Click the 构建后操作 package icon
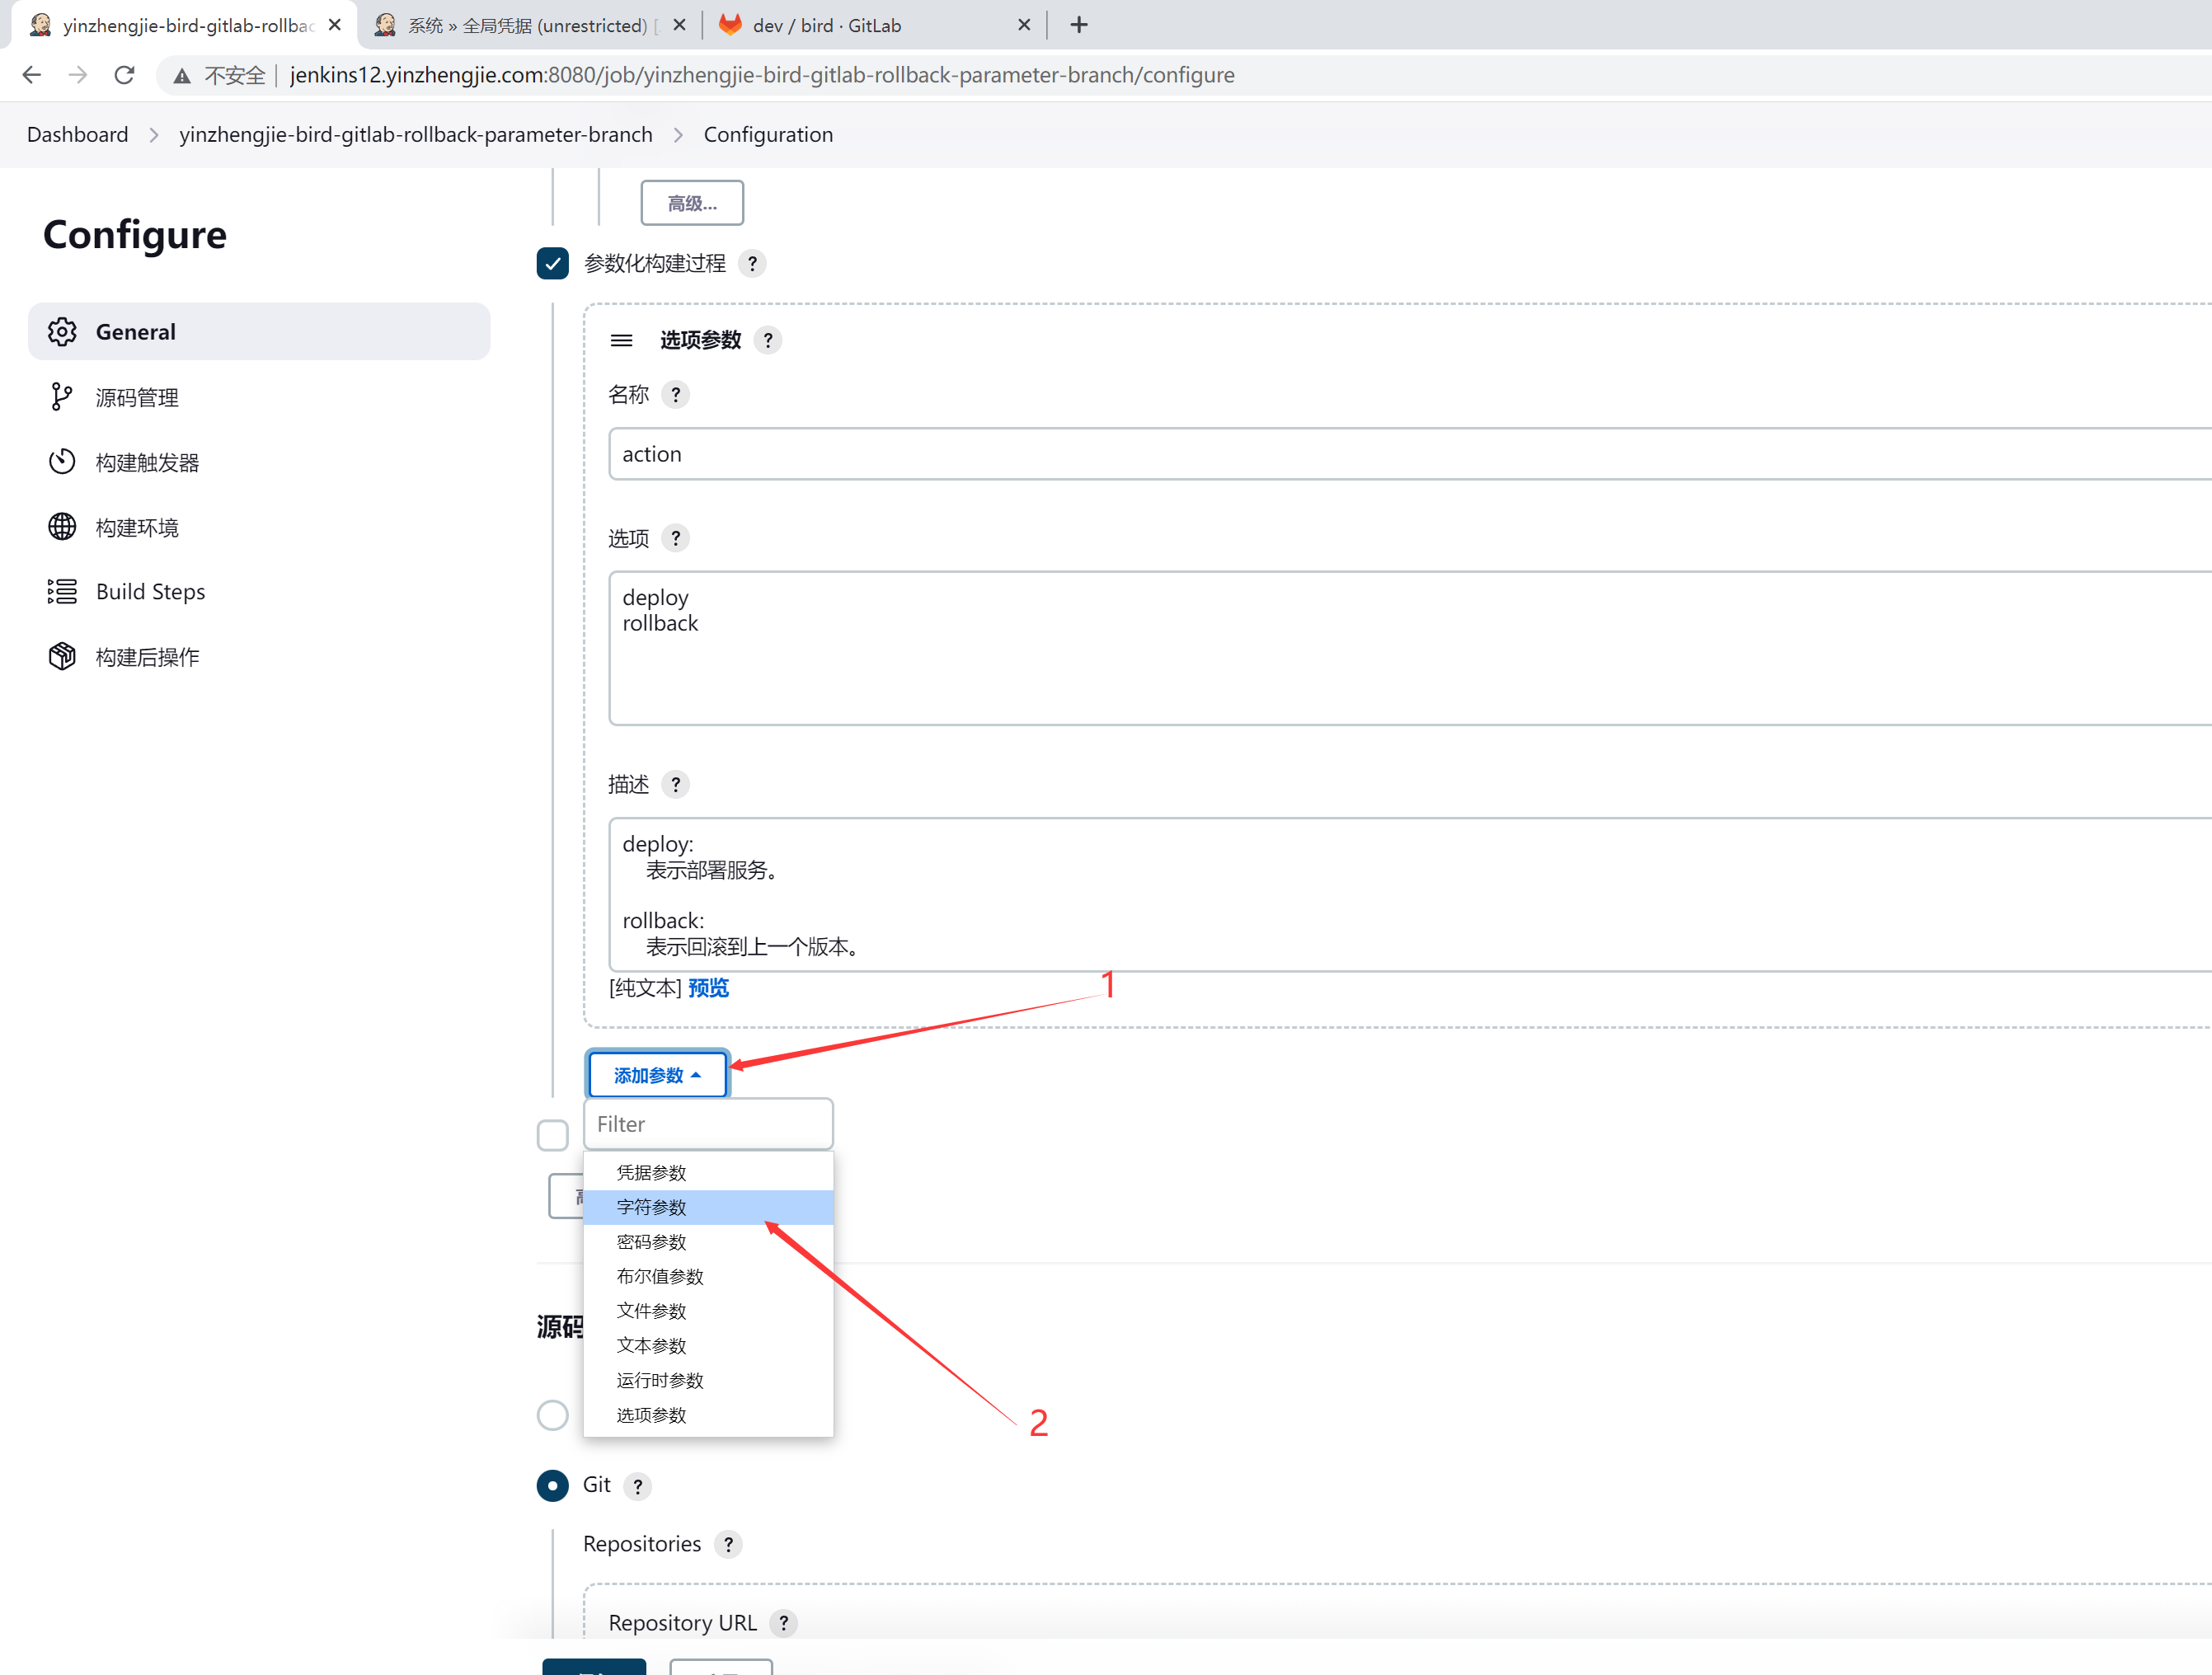2212x1675 pixels. pos(62,657)
